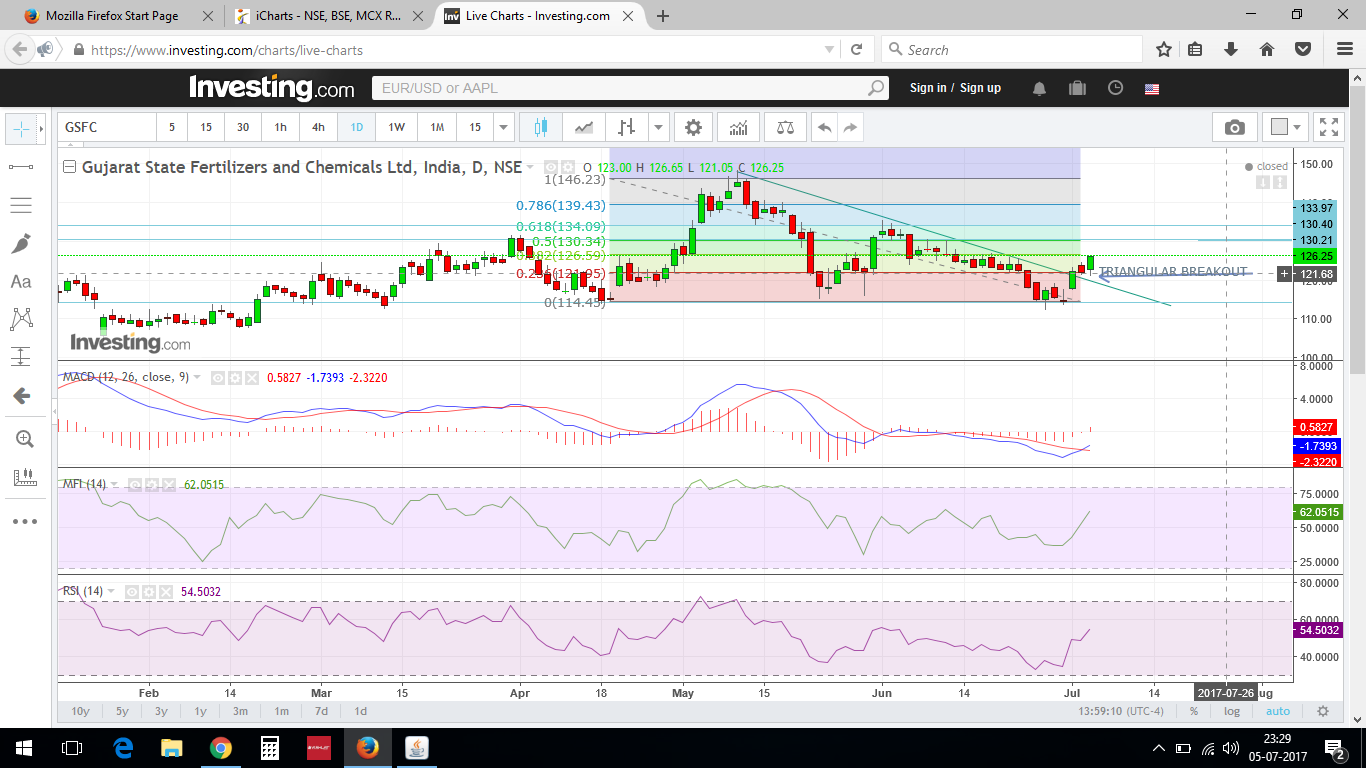Switch to the line/area chart style
1366x768 pixels.
[x=584, y=127]
